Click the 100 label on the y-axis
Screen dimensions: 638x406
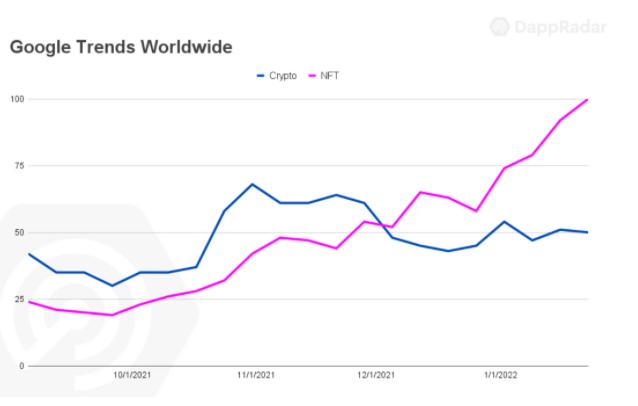17,99
